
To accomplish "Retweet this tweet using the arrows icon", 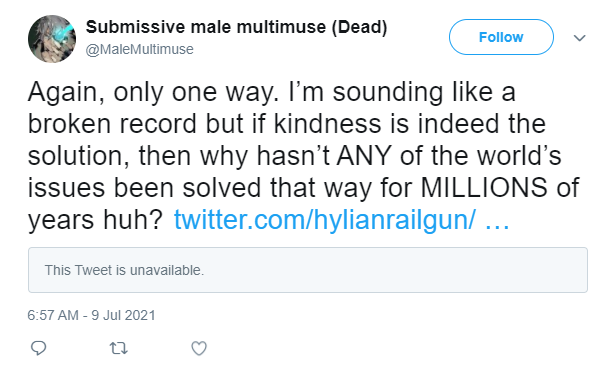I will [118, 348].
